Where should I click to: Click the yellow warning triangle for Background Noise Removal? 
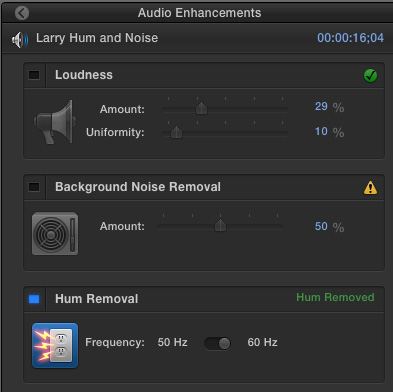[370, 188]
